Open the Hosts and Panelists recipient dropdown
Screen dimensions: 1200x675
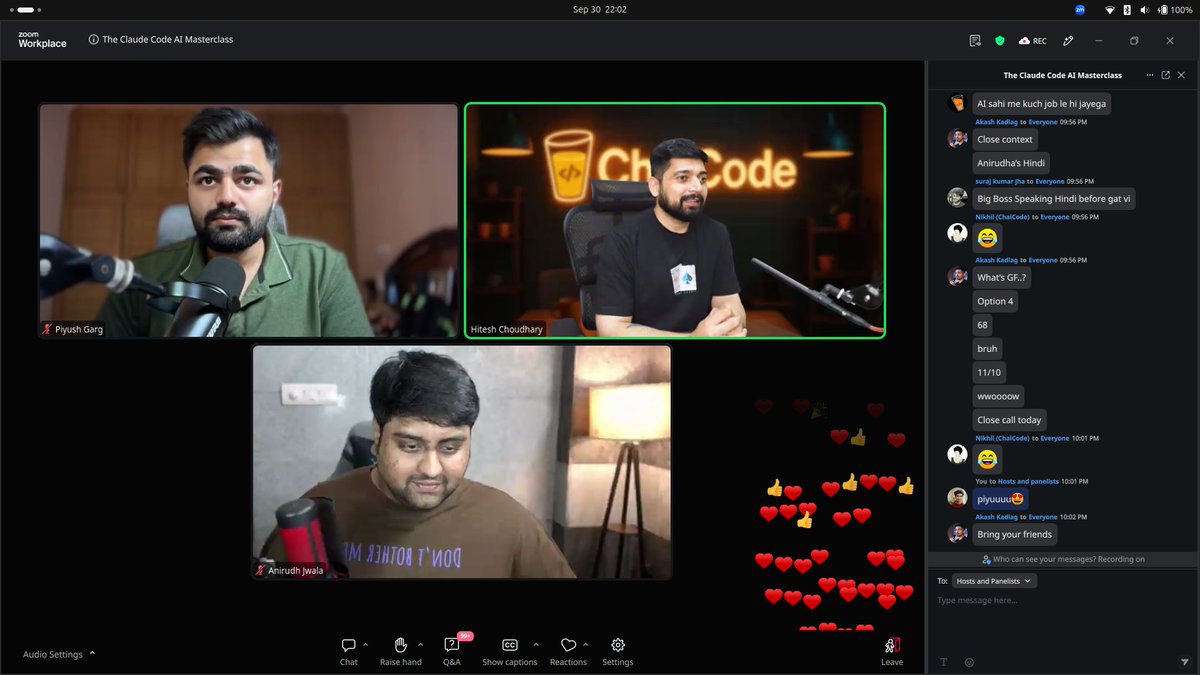[995, 581]
